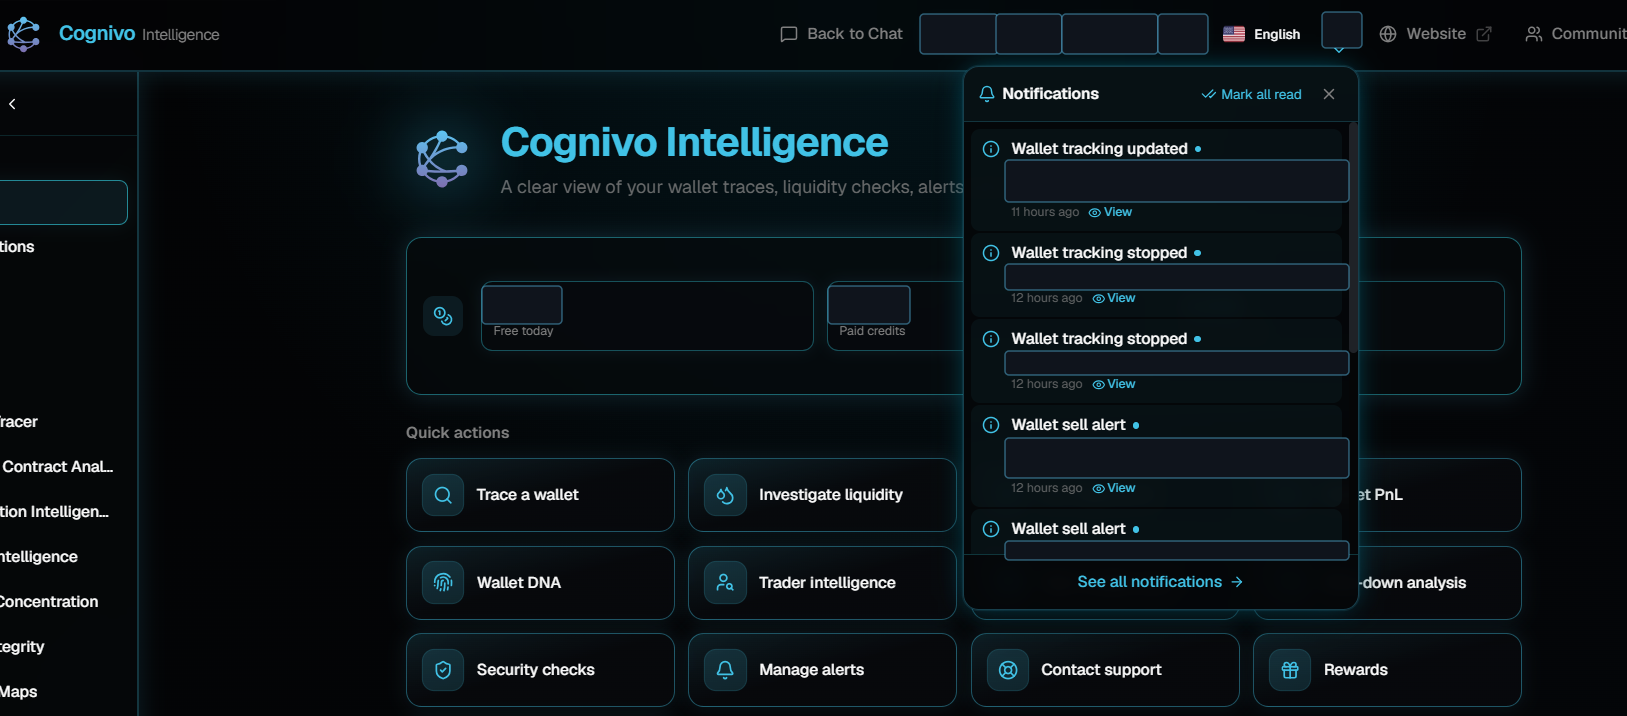Select the Maps sidebar item
Screen dimensions: 1627x716
click(20, 692)
